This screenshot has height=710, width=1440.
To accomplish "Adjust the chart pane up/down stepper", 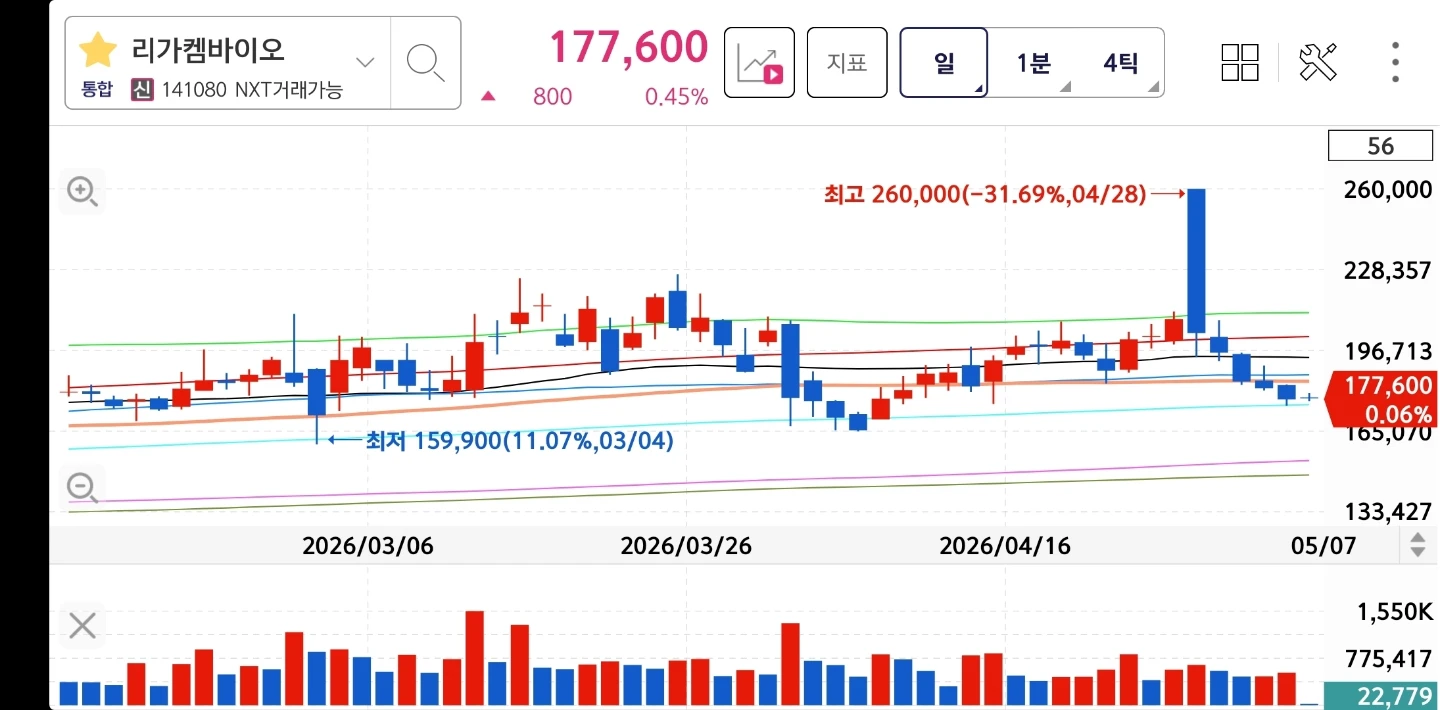I will tap(1417, 545).
